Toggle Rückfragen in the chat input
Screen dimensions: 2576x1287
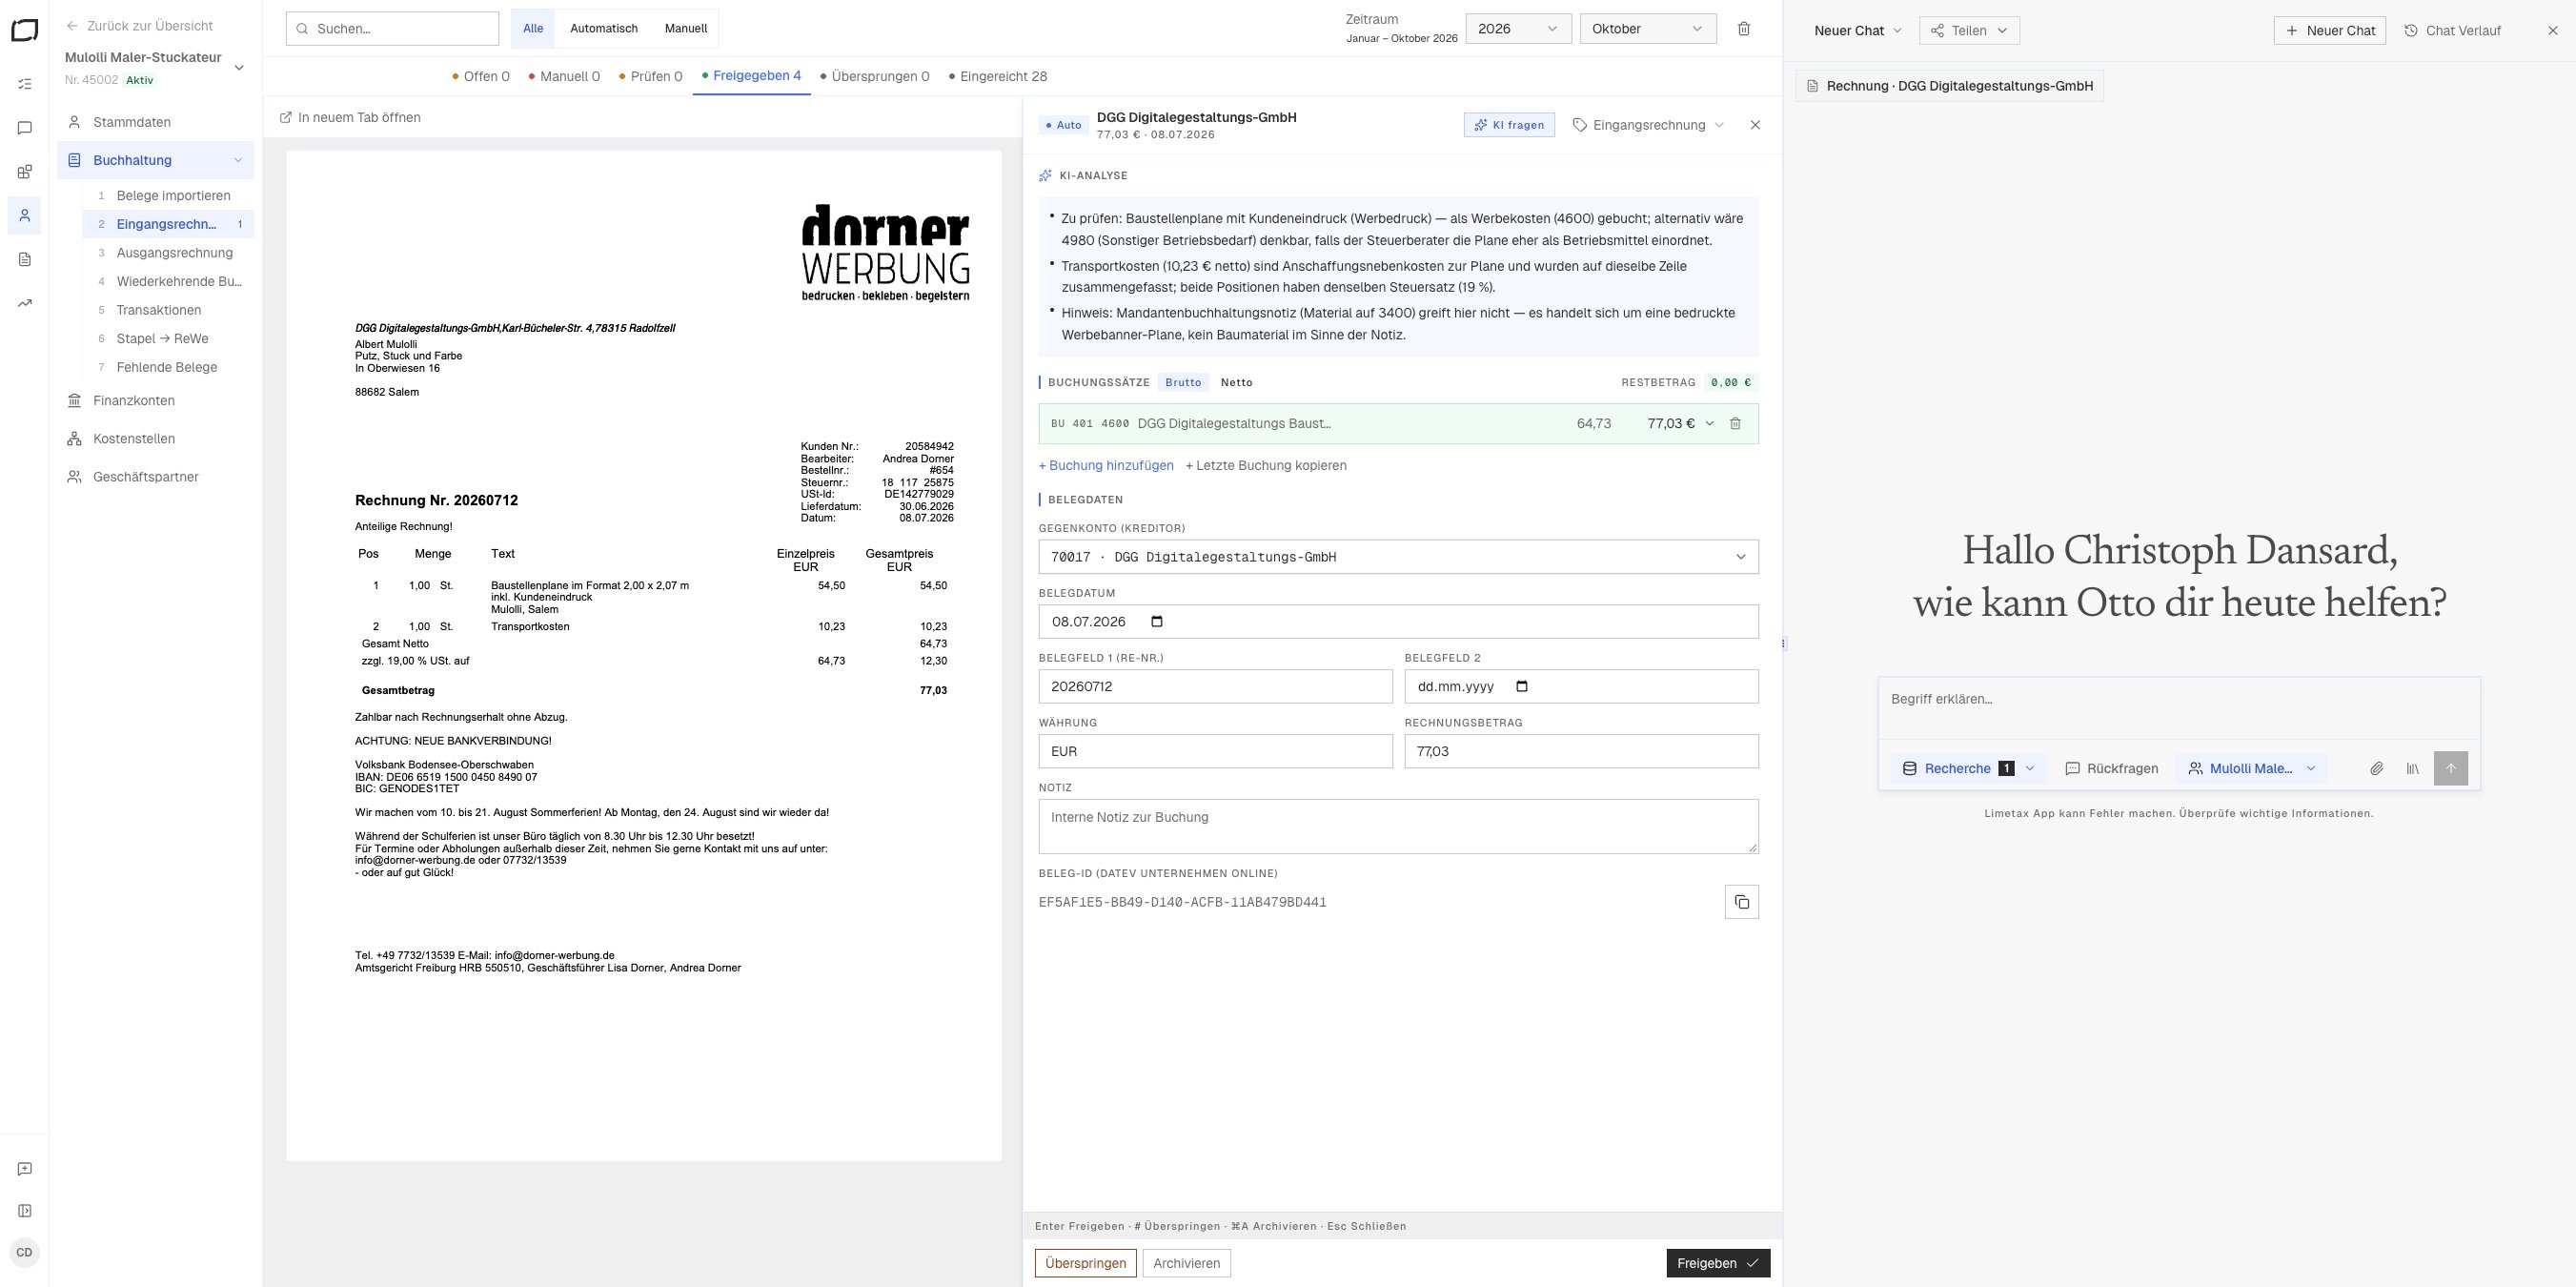click(2111, 768)
